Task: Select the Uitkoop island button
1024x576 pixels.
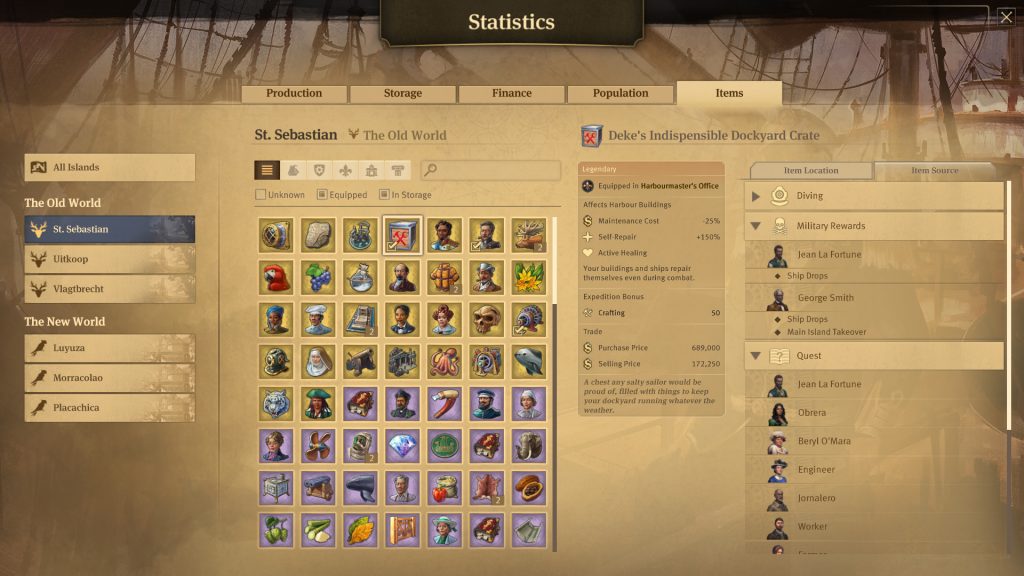Action: [x=110, y=259]
